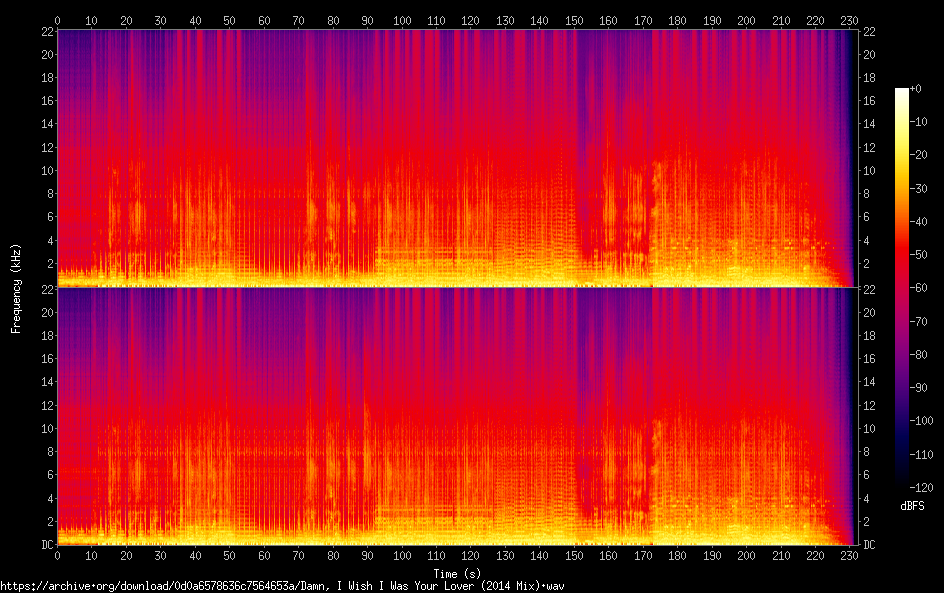Click the center of the upper channel spectrogram

[455, 158]
